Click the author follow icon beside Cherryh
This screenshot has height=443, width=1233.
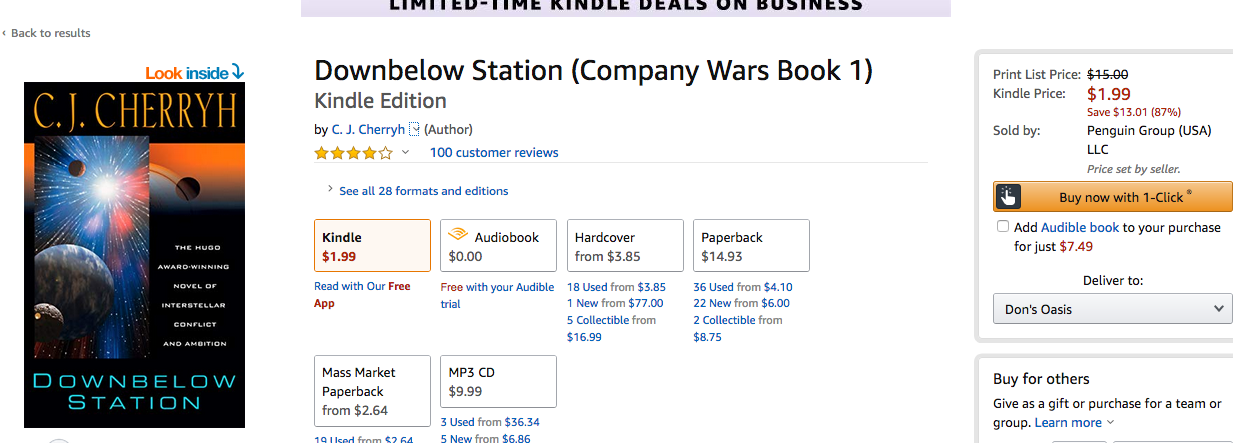click(415, 129)
